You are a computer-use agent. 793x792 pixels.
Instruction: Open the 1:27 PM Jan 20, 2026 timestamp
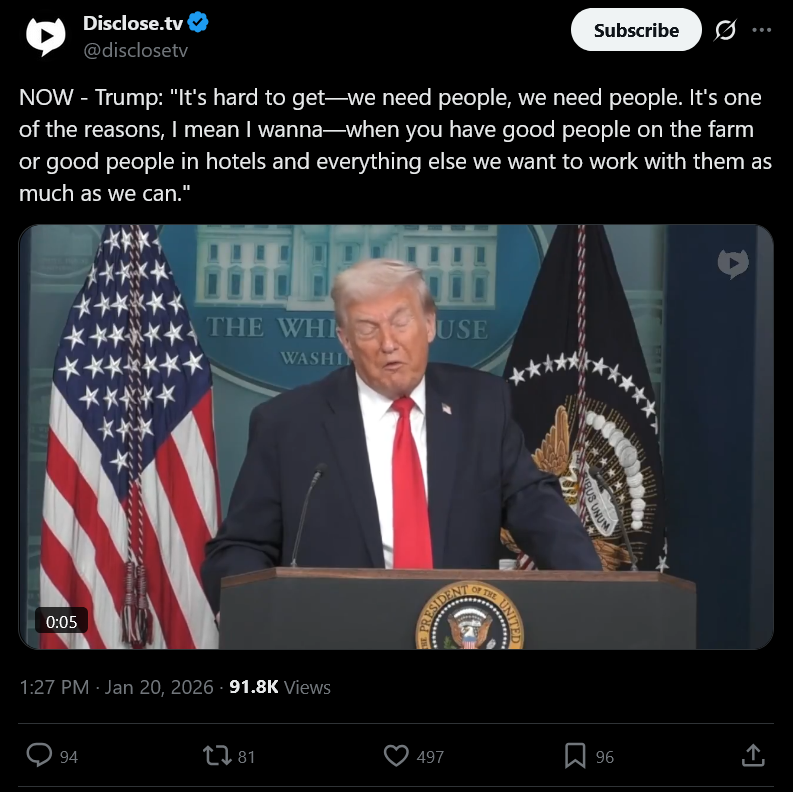tap(116, 687)
